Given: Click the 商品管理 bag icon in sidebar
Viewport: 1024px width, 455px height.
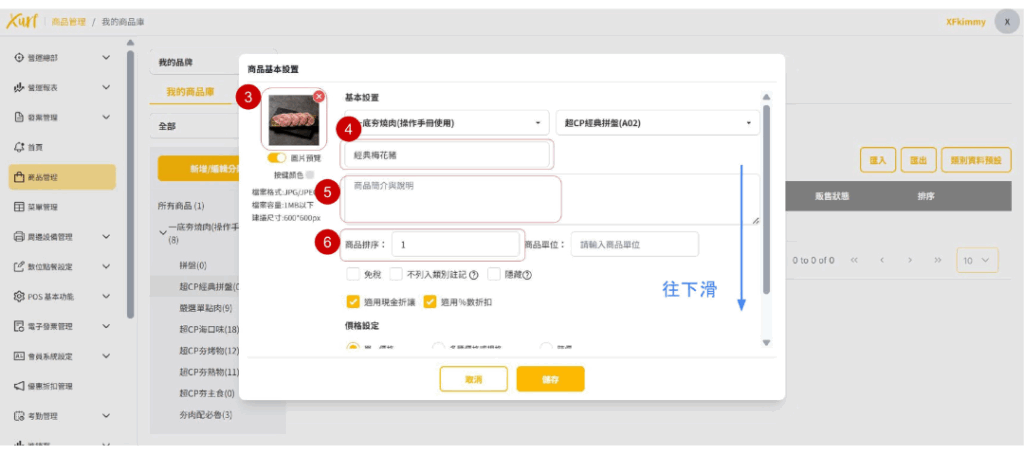Looking at the screenshot, I should click(x=19, y=177).
